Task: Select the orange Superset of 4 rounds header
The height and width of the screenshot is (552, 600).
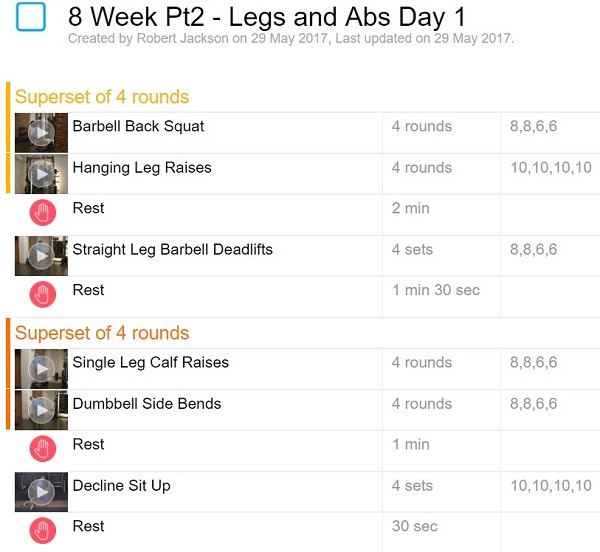Action: tap(102, 333)
